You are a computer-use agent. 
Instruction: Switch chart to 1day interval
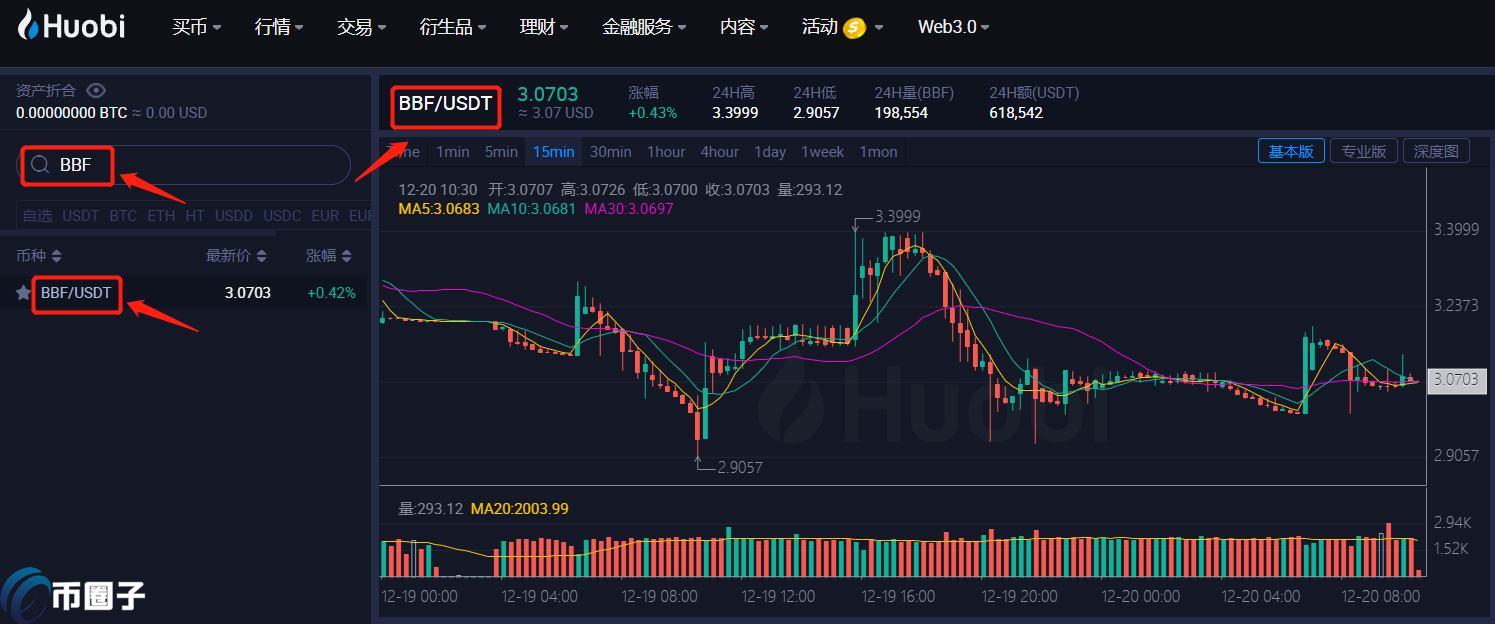click(x=770, y=152)
